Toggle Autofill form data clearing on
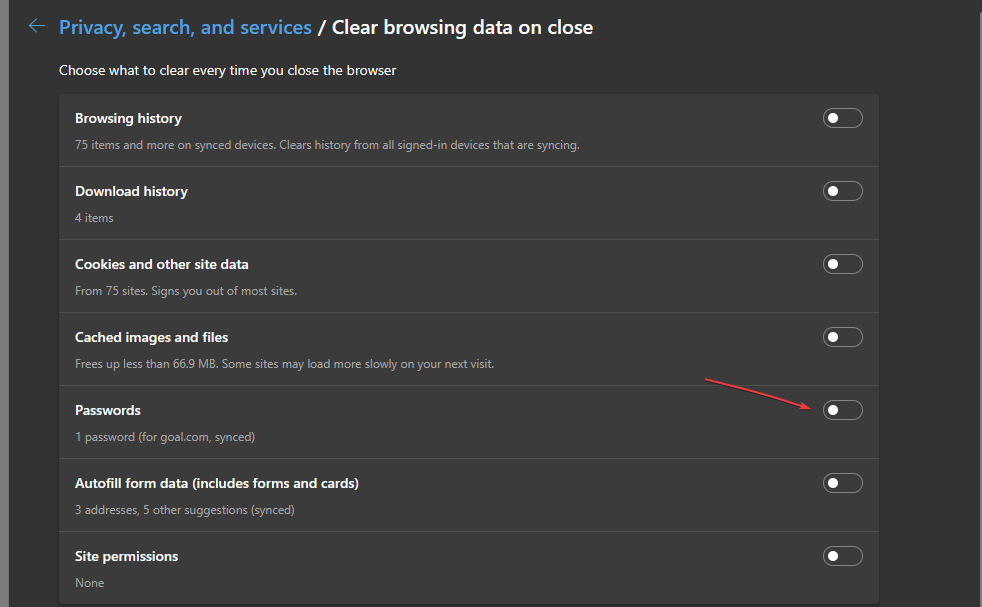 click(x=842, y=483)
